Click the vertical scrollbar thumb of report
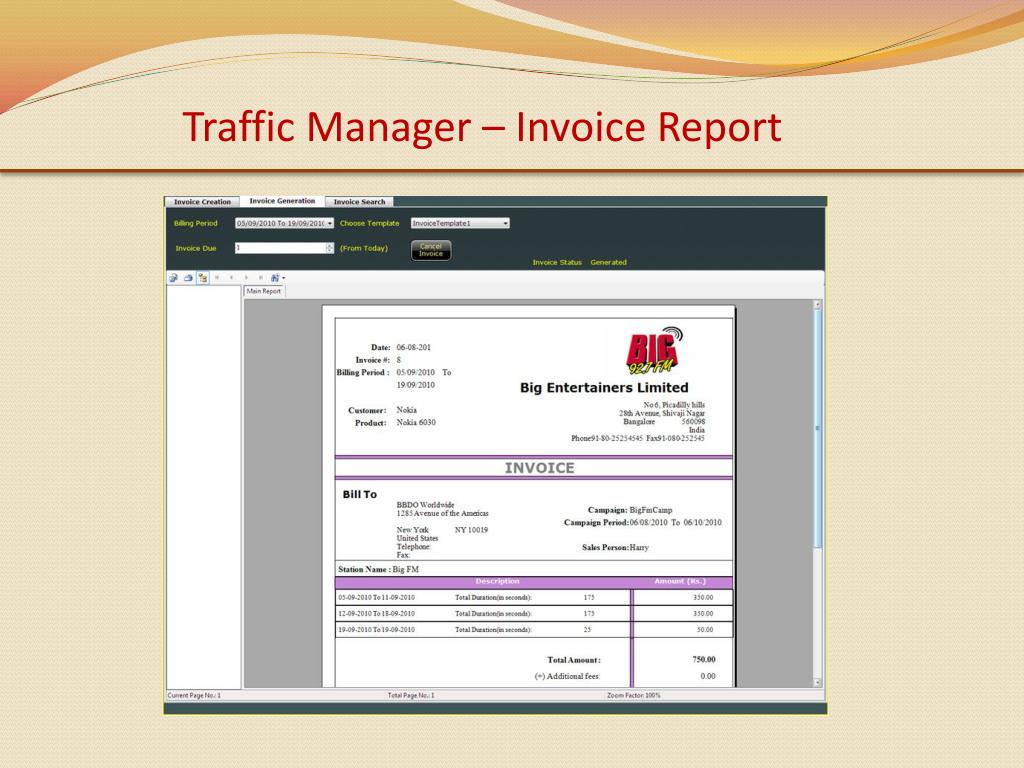 pyautogui.click(x=817, y=428)
